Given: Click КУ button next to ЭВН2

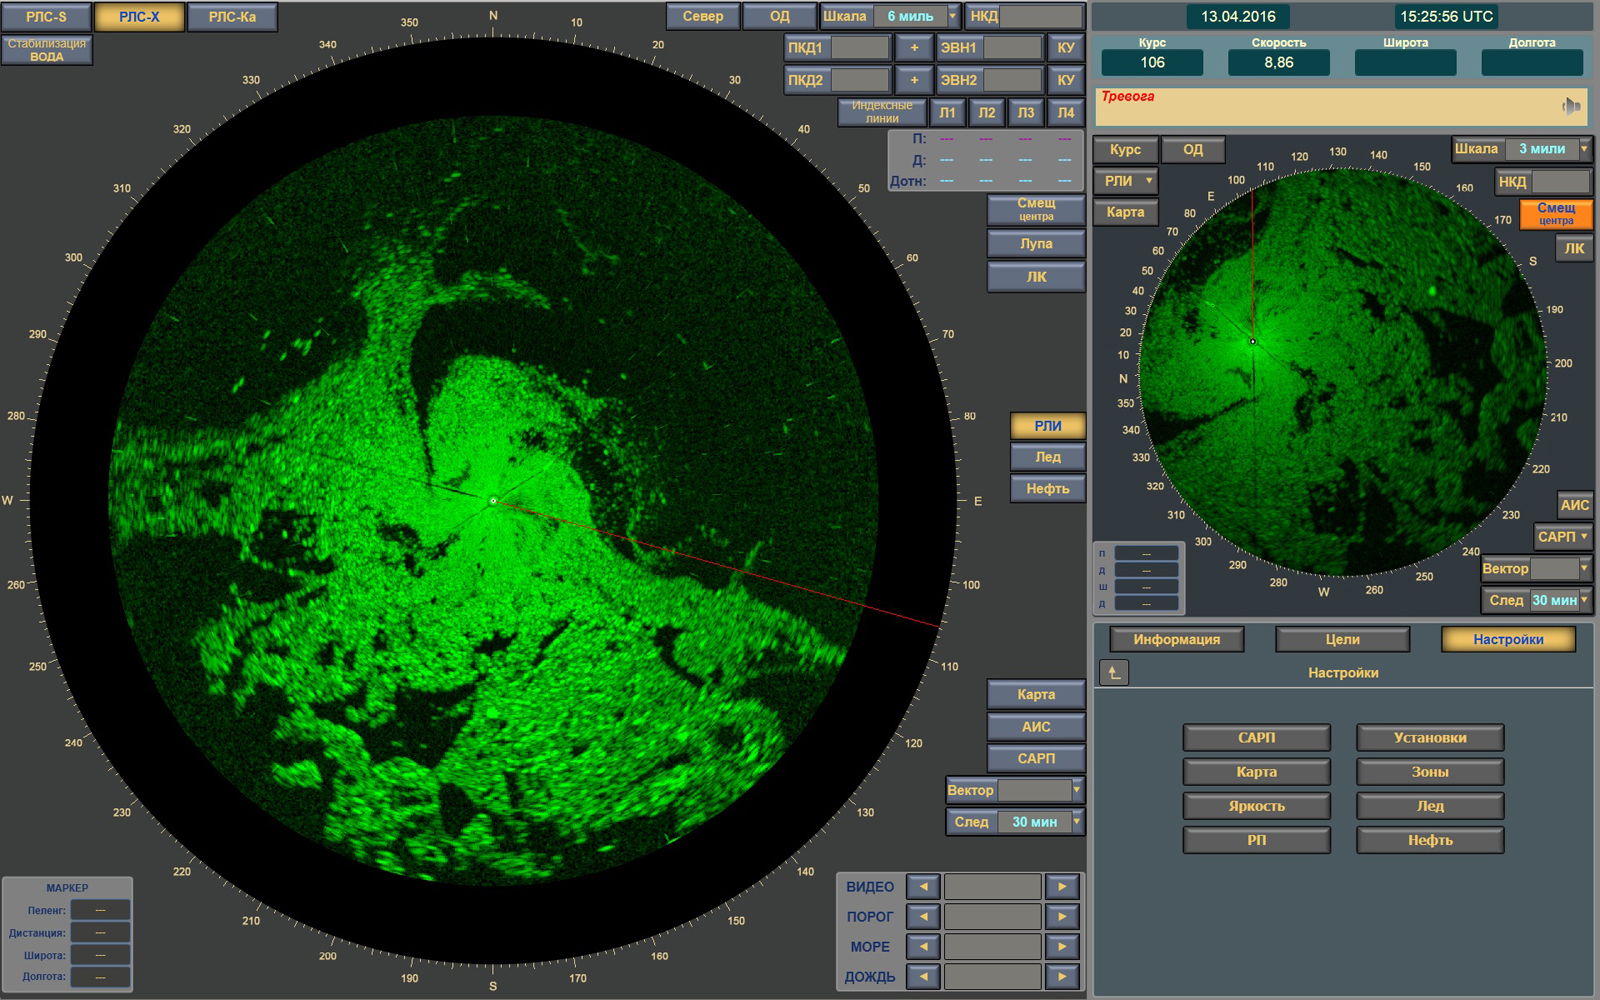Looking at the screenshot, I should tap(1066, 80).
